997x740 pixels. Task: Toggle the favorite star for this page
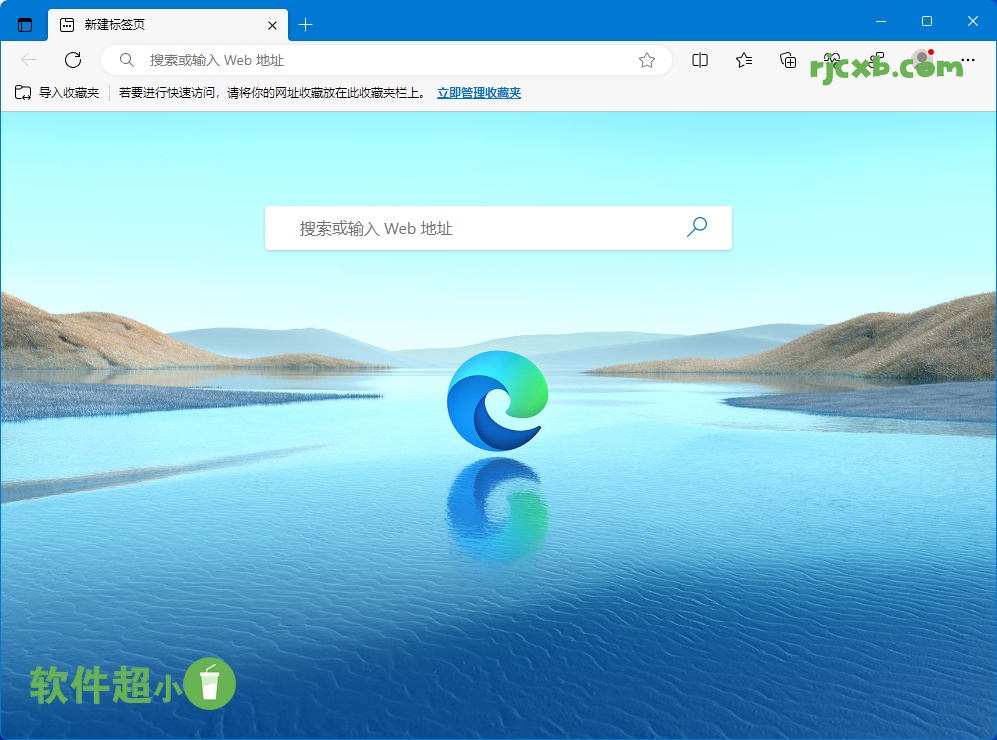(x=646, y=60)
